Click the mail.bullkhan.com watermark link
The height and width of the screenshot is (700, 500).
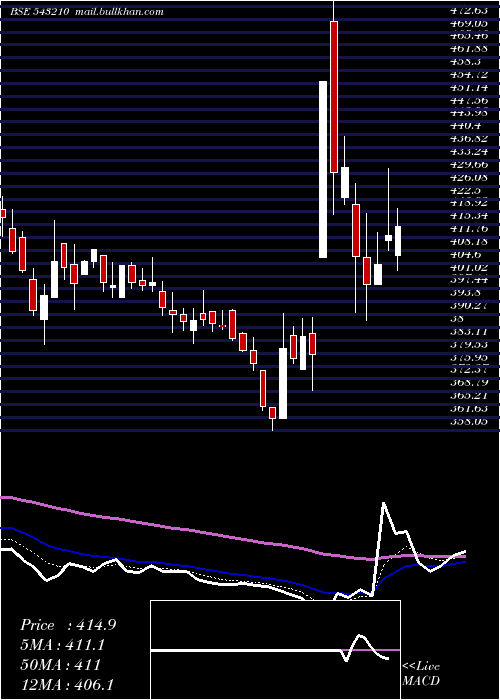coord(120,12)
